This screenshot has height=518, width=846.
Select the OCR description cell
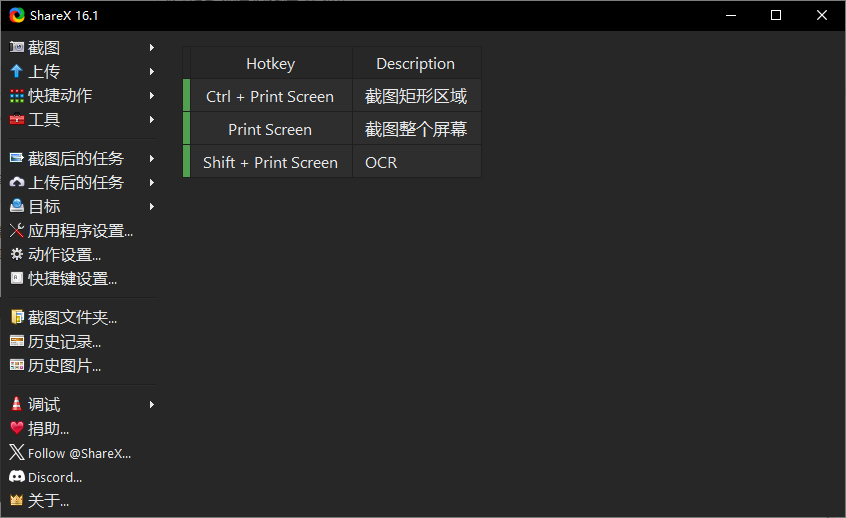(416, 162)
